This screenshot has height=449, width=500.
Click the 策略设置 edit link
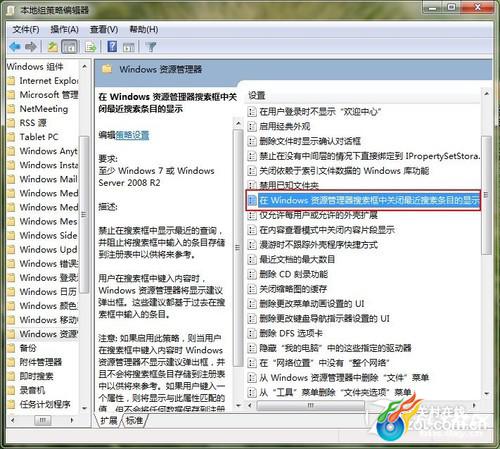[132, 135]
